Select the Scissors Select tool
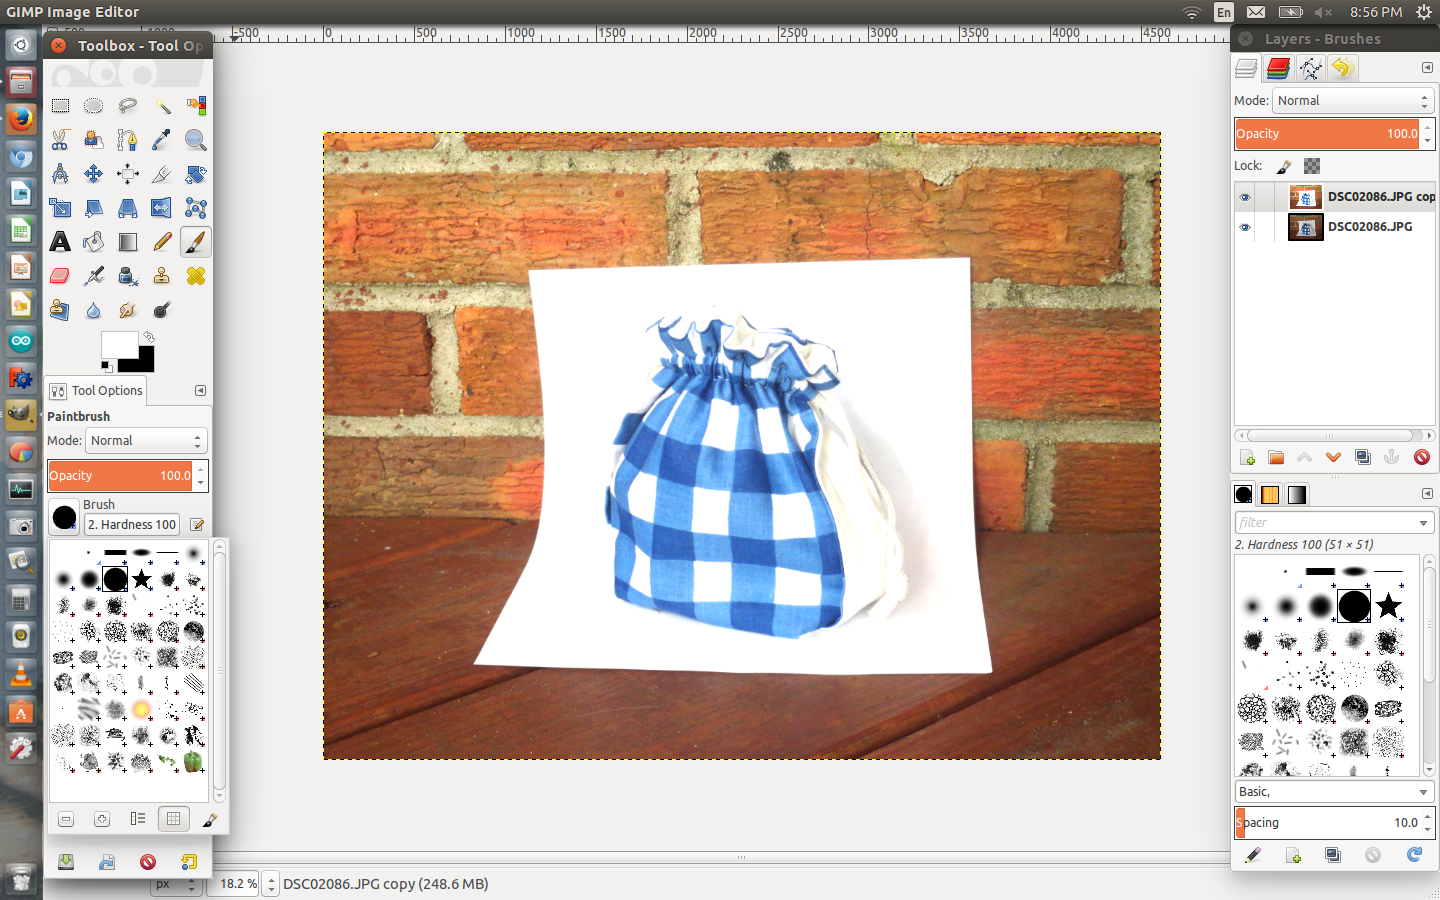This screenshot has height=900, width=1440. point(60,140)
